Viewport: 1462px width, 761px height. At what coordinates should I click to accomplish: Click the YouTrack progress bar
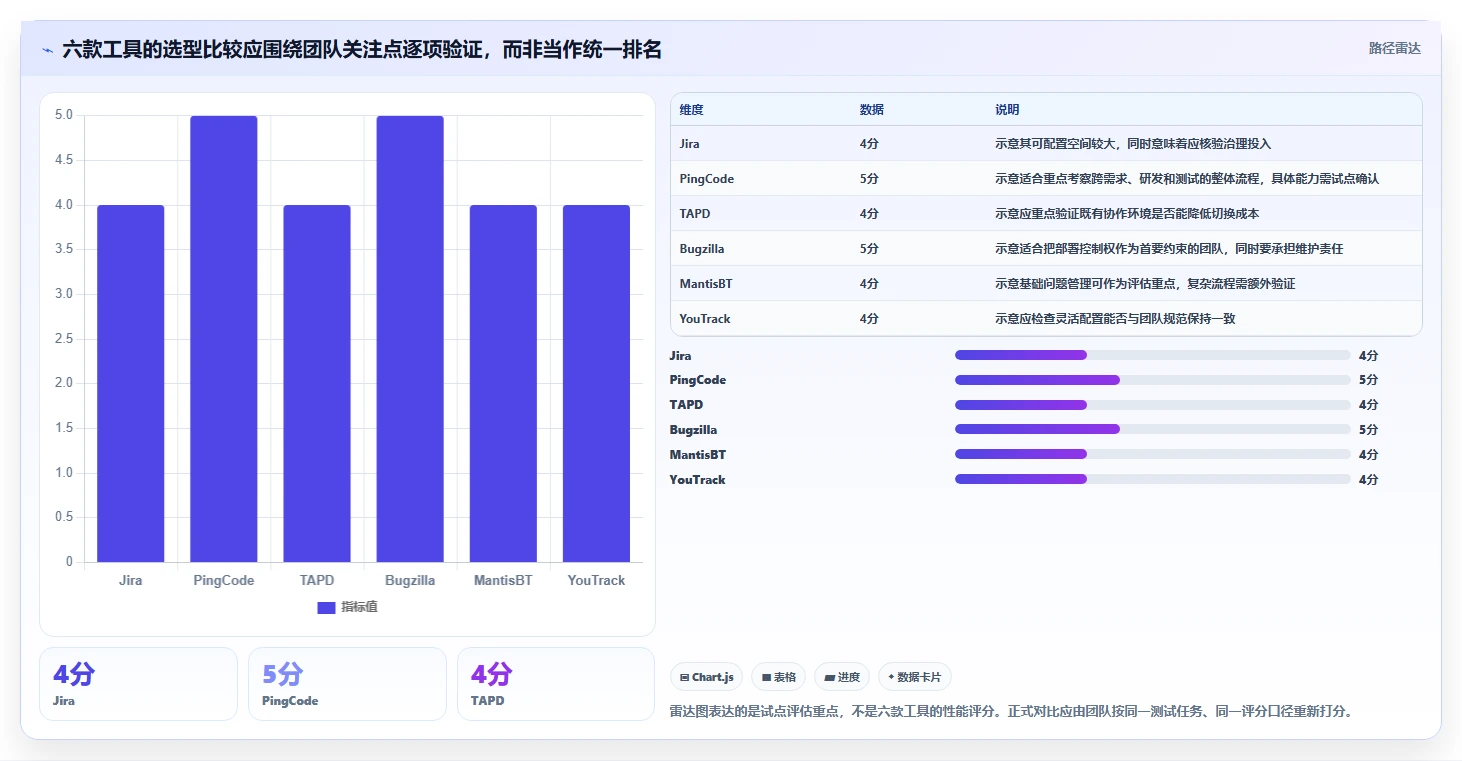(1153, 479)
